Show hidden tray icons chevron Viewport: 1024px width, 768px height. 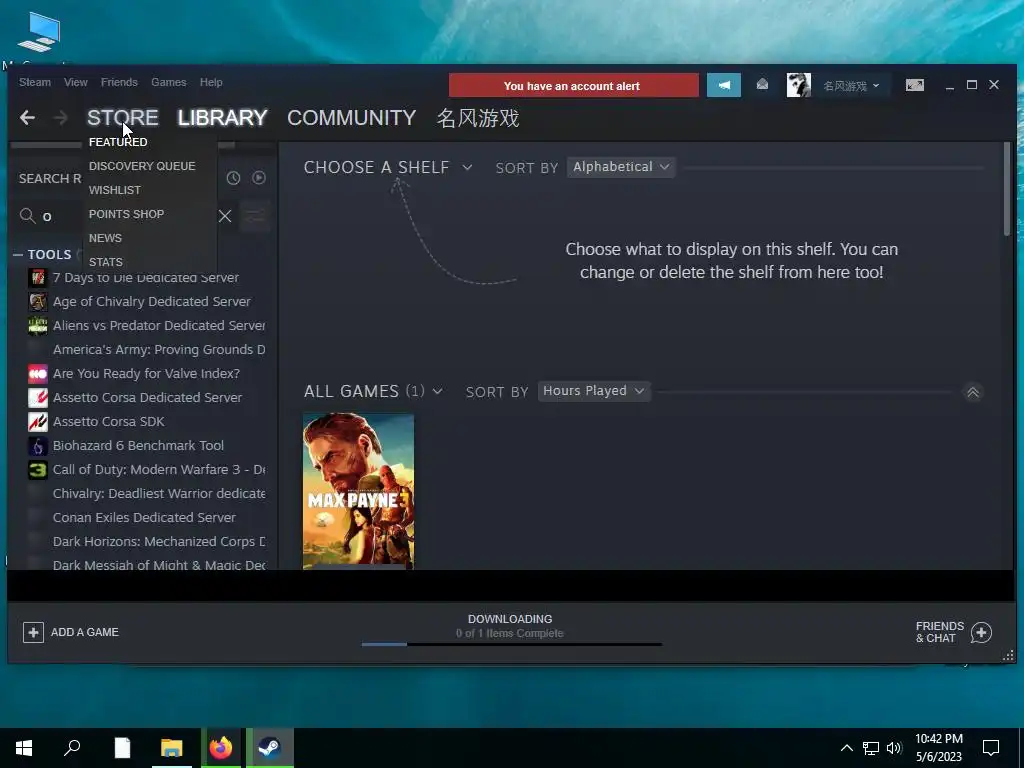[x=846, y=748]
